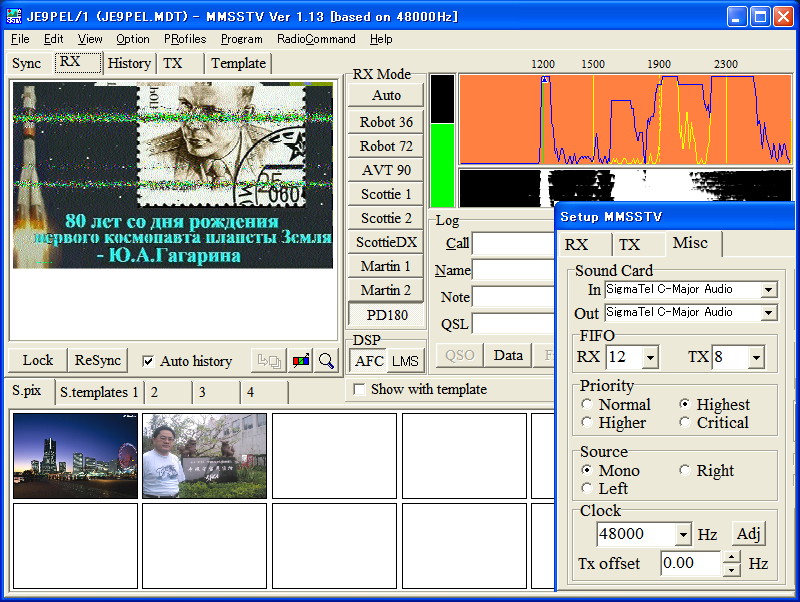Select Normal priority radio button

[587, 404]
